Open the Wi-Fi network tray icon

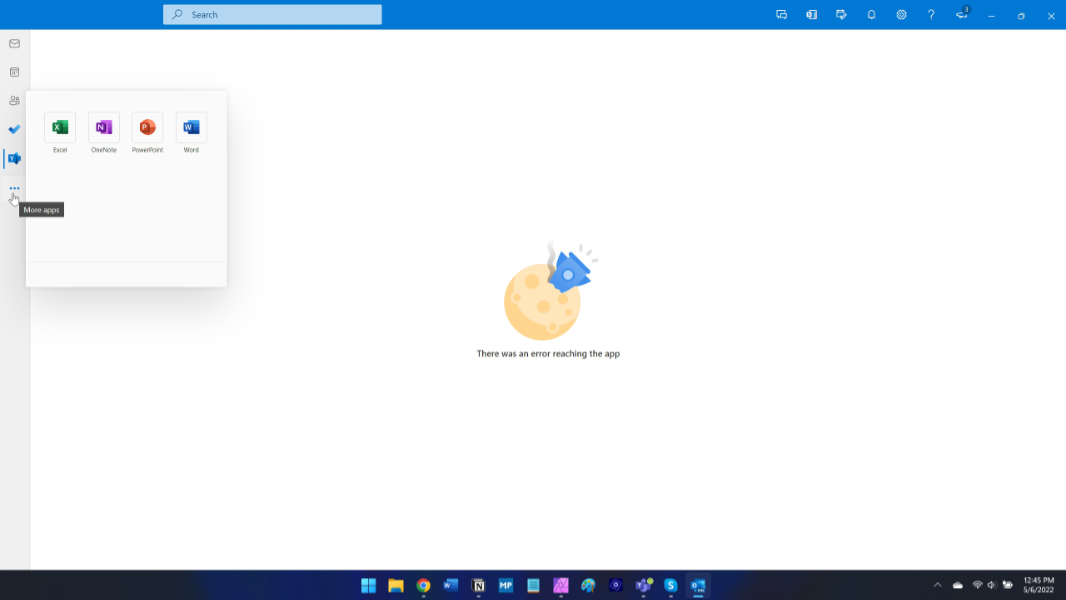pos(978,585)
